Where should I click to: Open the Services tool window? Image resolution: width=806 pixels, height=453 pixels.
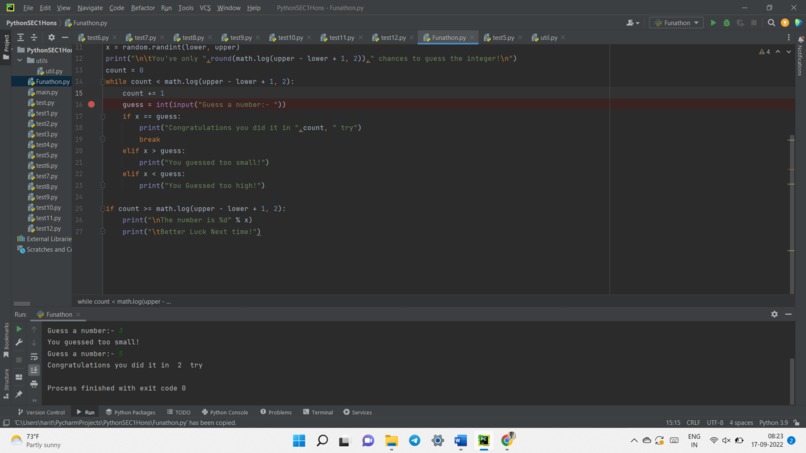(358, 412)
